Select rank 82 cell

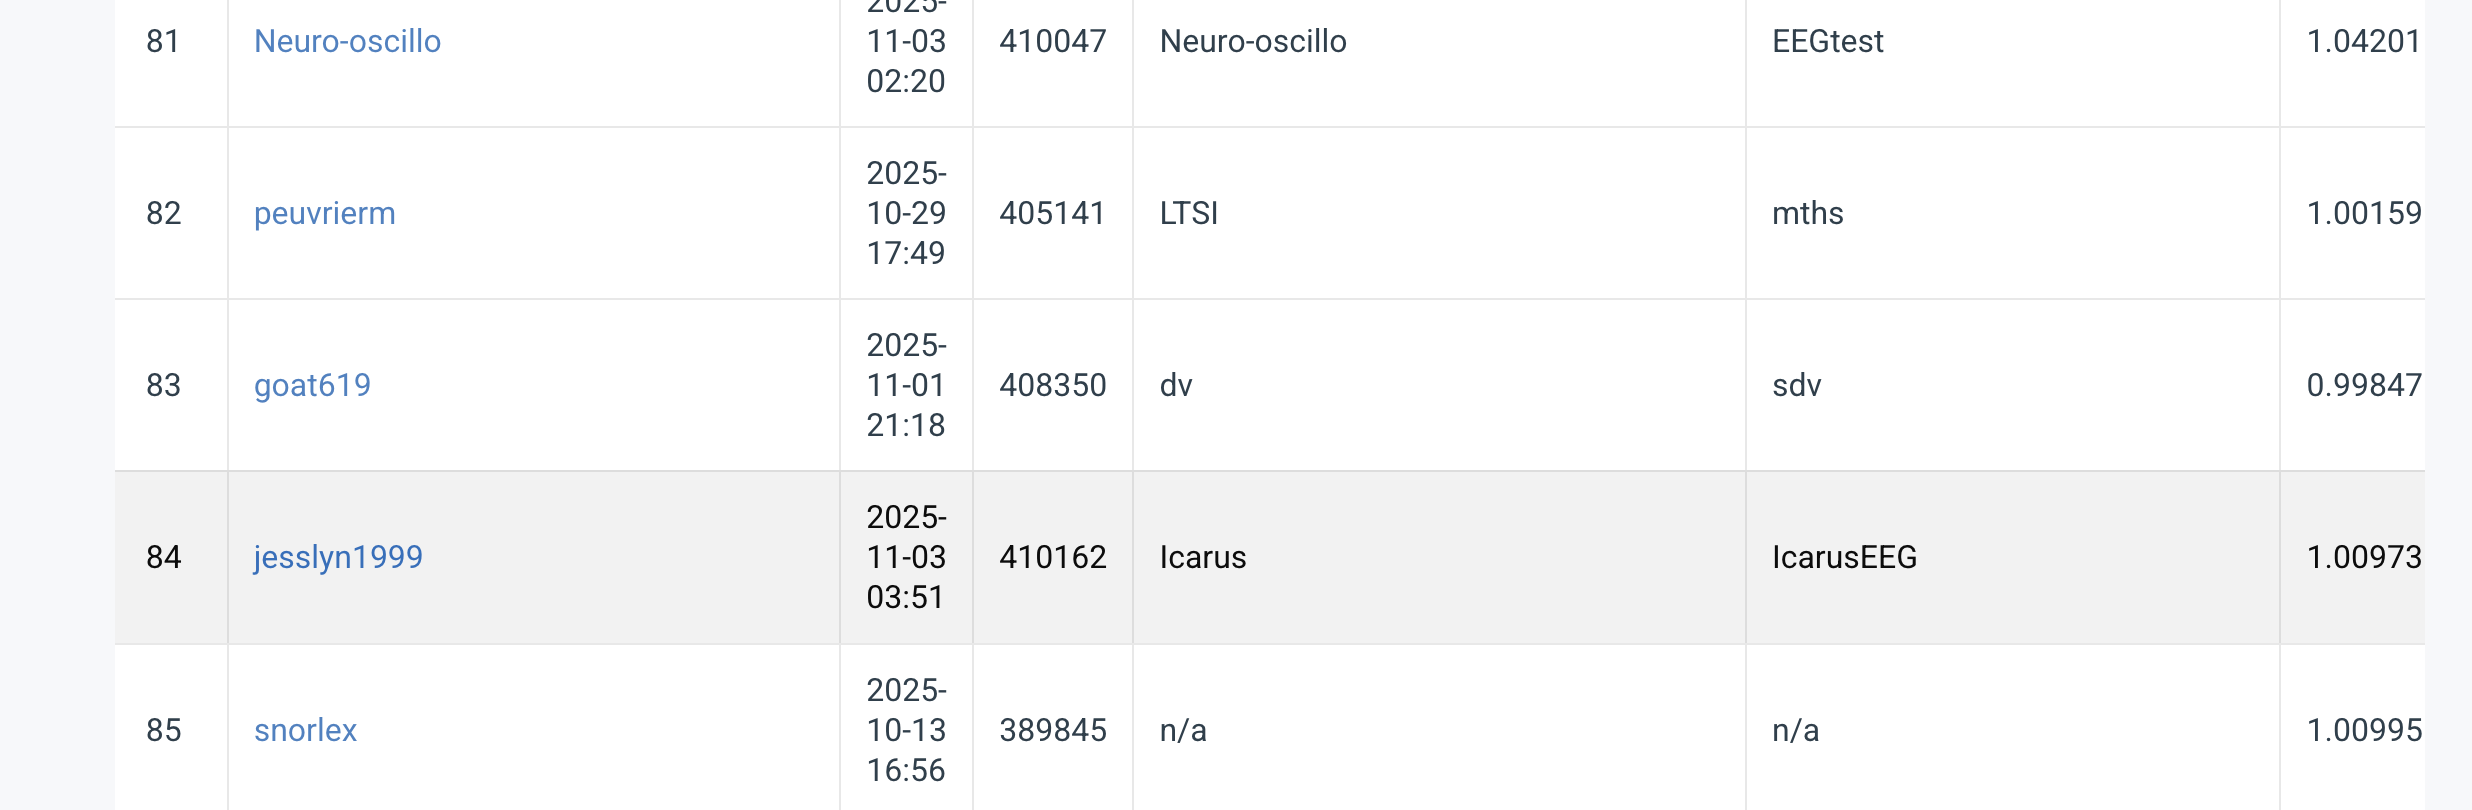tap(164, 213)
